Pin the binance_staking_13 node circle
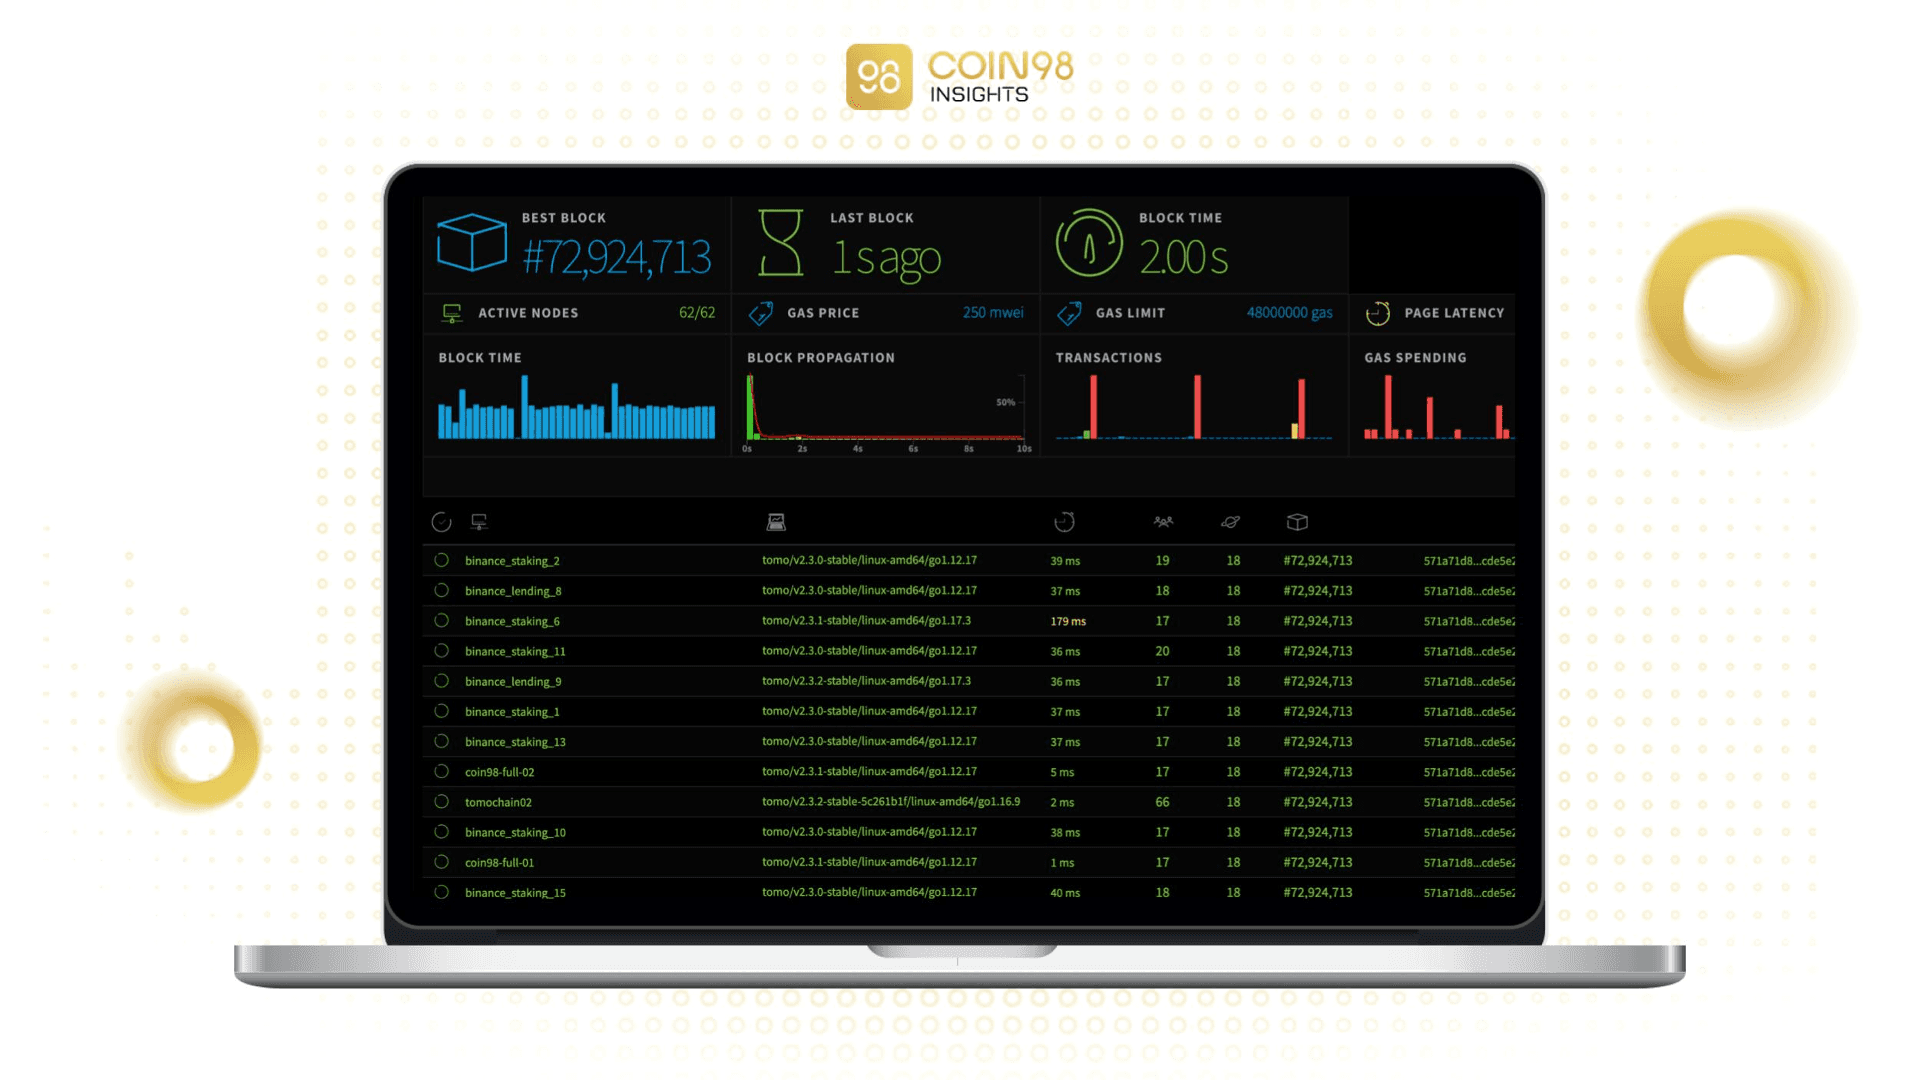Screen dimensions: 1920x1080 click(441, 742)
